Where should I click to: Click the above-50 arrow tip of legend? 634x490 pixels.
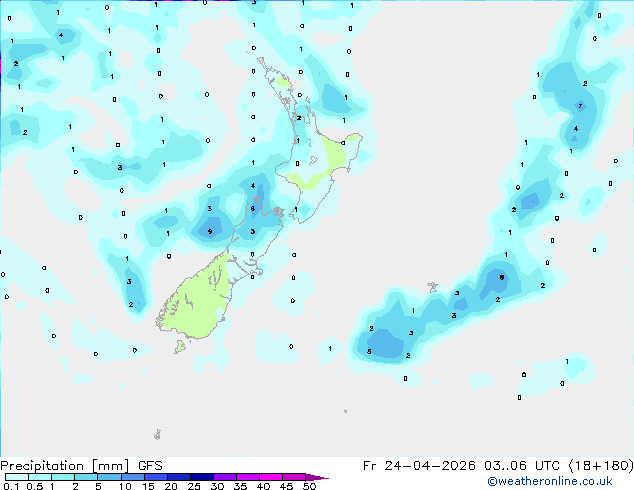tap(317, 477)
